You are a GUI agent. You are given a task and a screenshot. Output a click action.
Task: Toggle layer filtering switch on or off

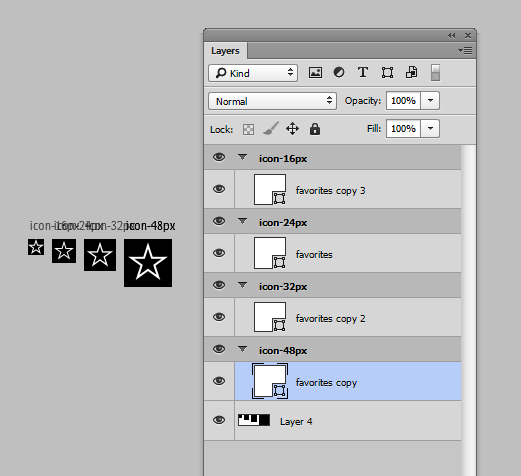[435, 72]
